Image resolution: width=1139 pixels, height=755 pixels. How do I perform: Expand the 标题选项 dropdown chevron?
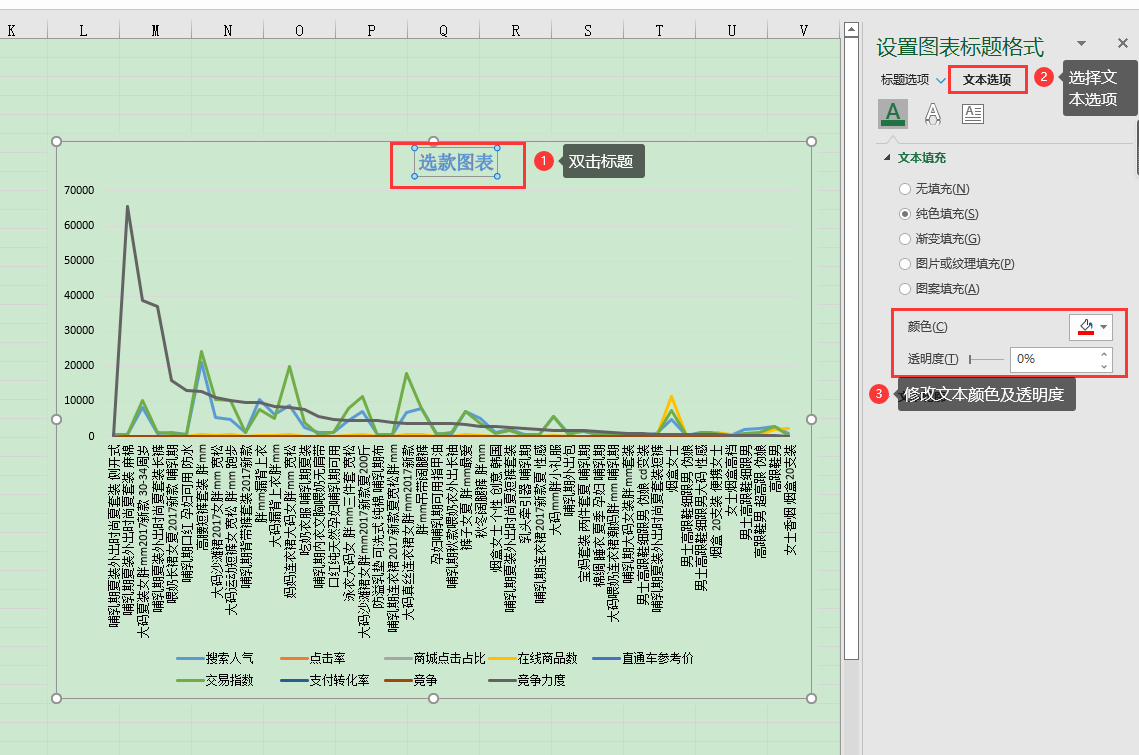[x=941, y=80]
